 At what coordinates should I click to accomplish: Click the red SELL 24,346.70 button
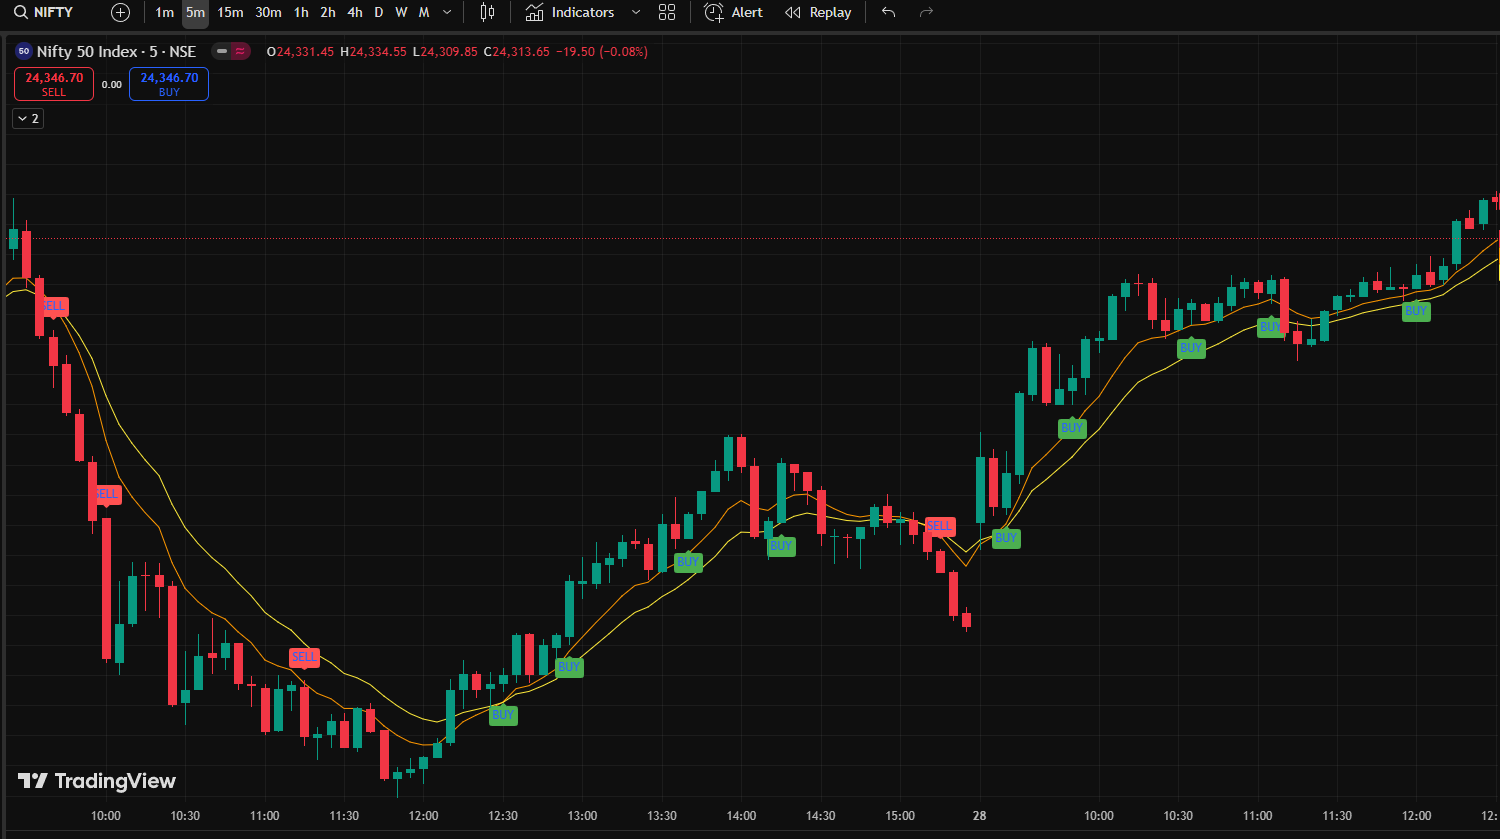pos(54,84)
